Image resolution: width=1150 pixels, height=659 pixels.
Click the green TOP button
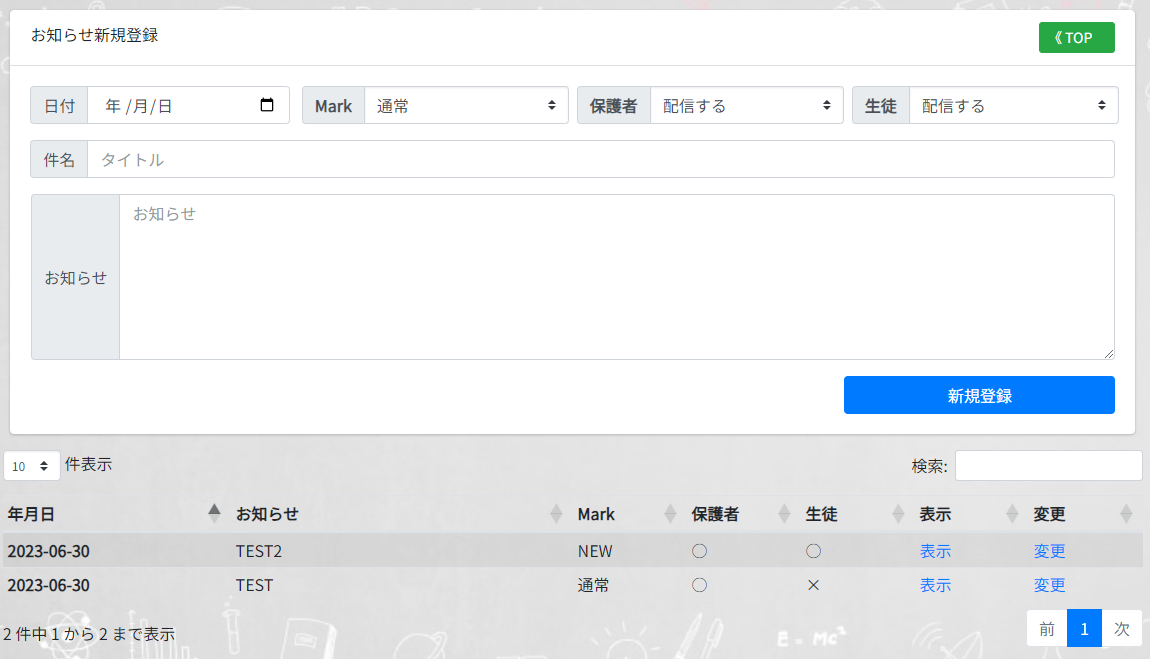tap(1076, 38)
